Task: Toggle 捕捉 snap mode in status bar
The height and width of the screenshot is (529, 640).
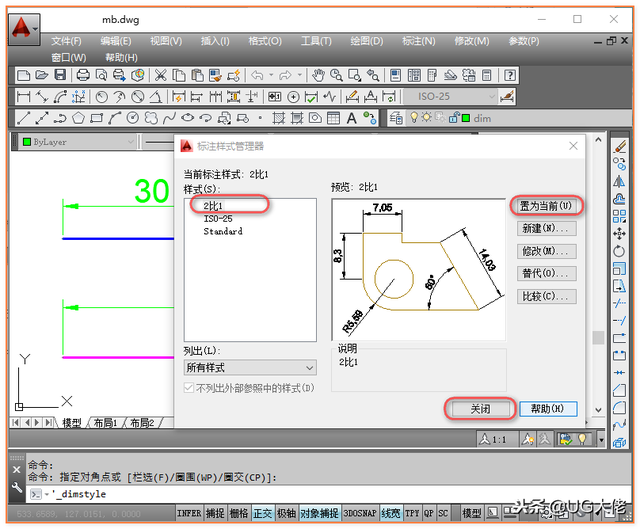Action: click(x=215, y=513)
